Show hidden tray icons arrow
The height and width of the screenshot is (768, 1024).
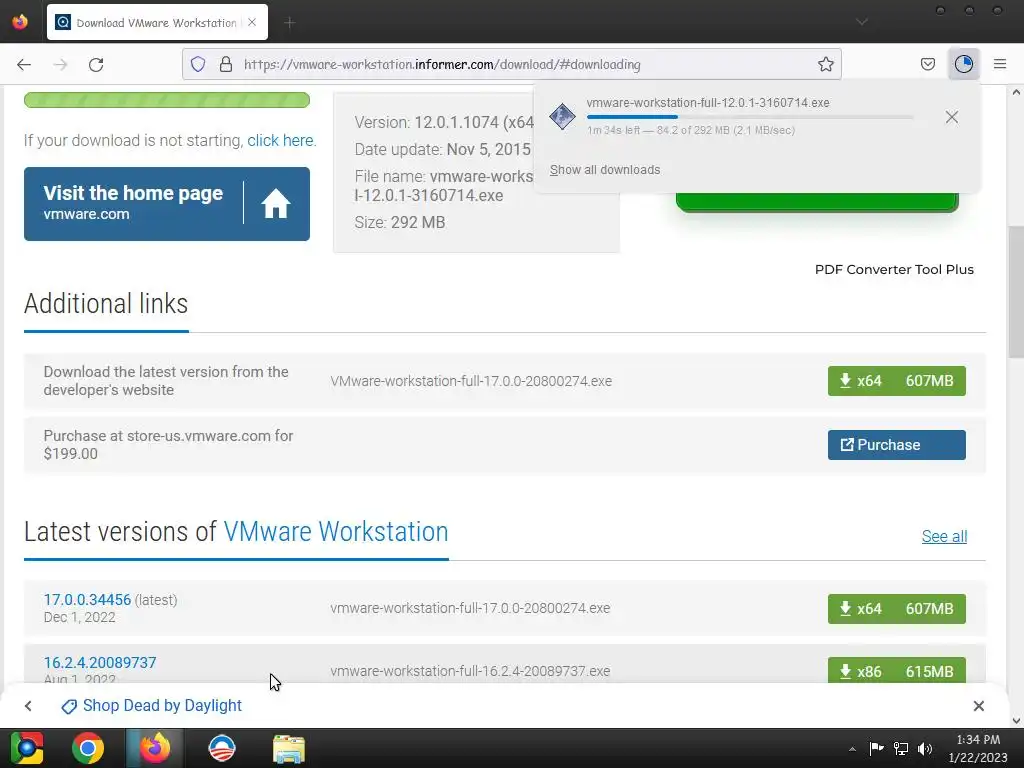coord(852,748)
